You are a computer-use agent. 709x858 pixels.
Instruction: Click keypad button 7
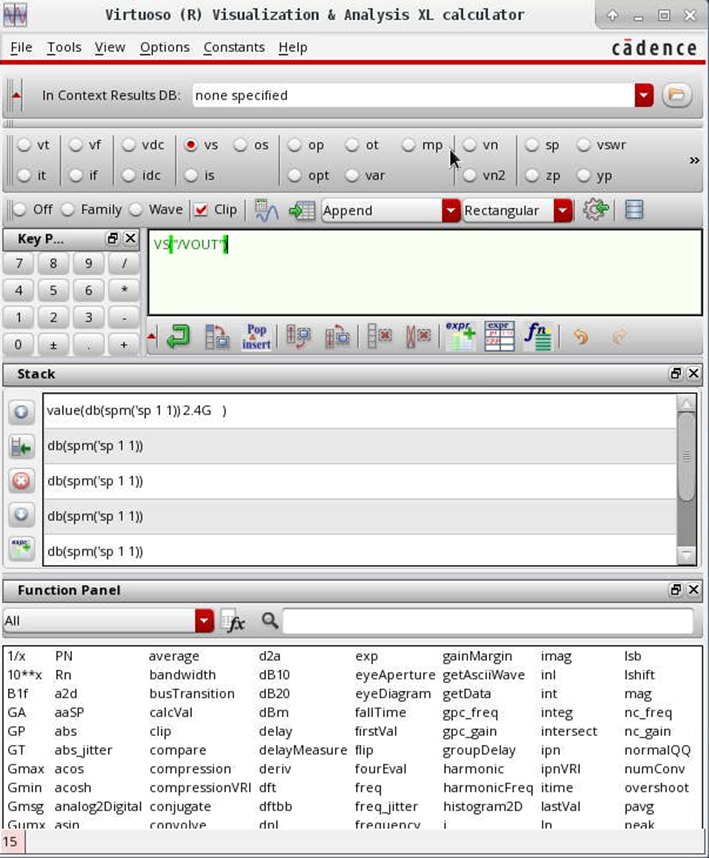19,264
